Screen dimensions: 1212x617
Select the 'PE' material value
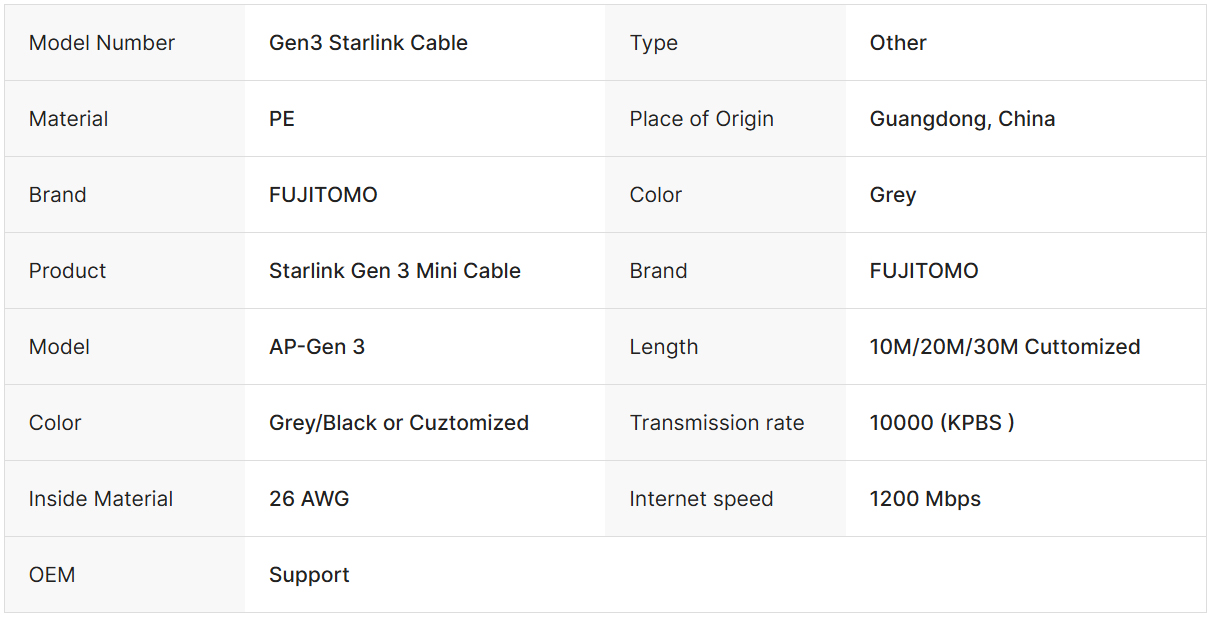[x=282, y=119]
